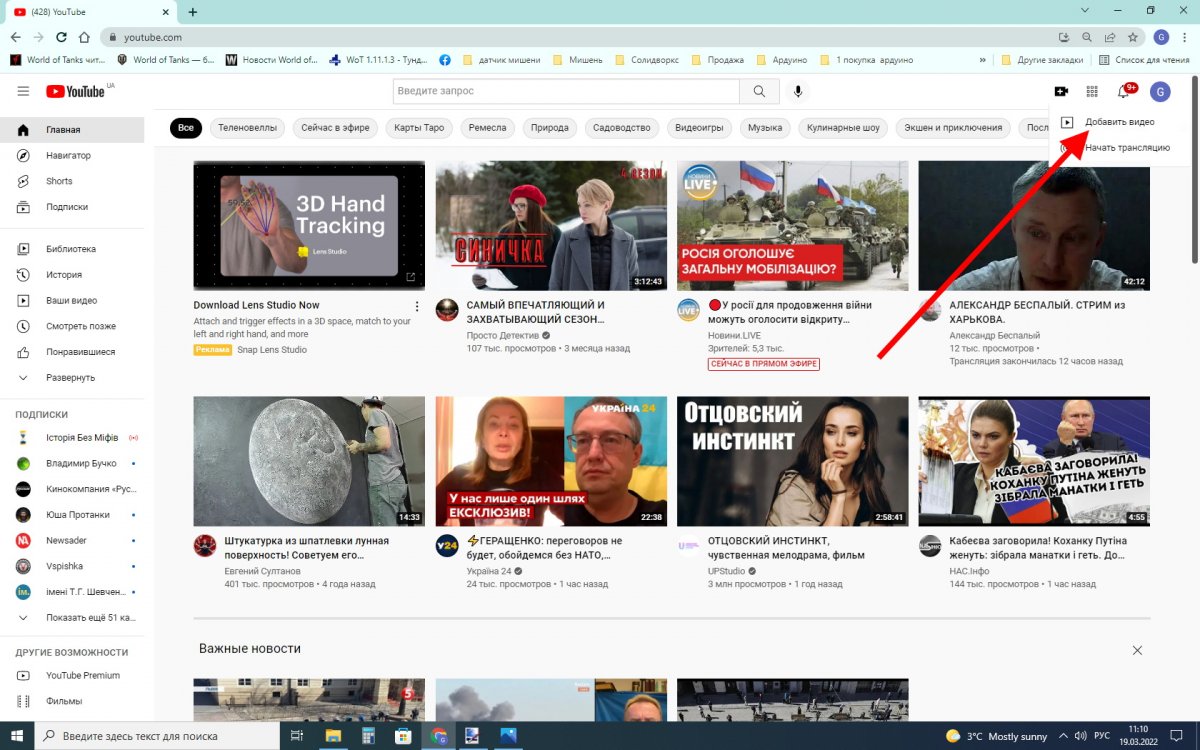Select the Сейчас в эфире chip
1200x750 pixels.
(336, 128)
